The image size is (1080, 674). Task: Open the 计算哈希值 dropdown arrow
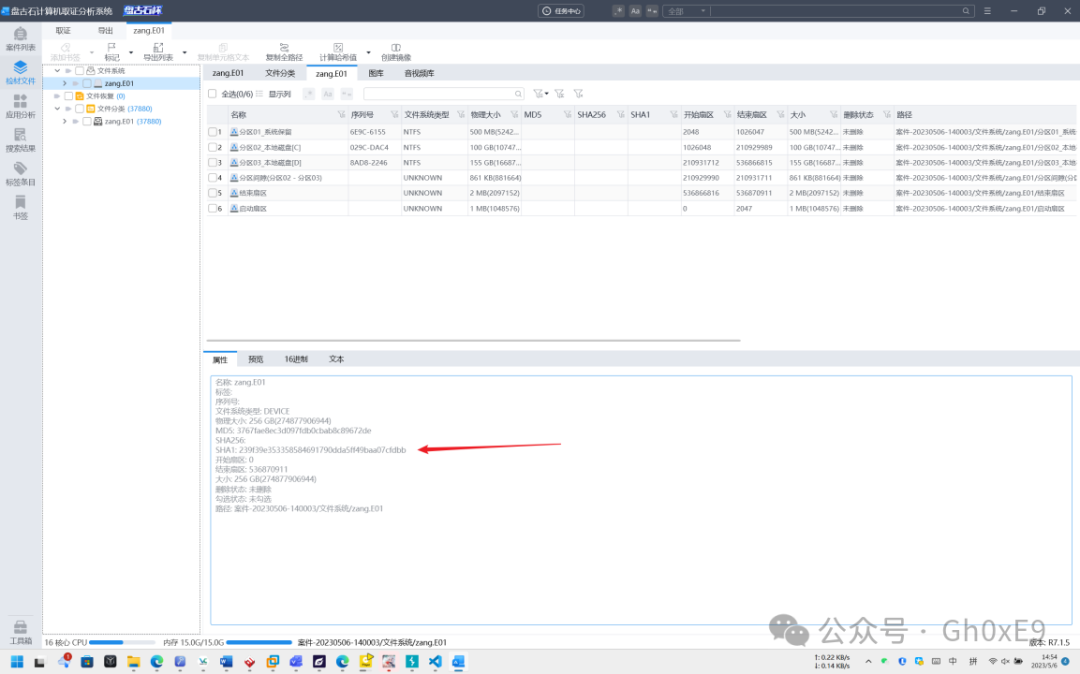pos(368,52)
